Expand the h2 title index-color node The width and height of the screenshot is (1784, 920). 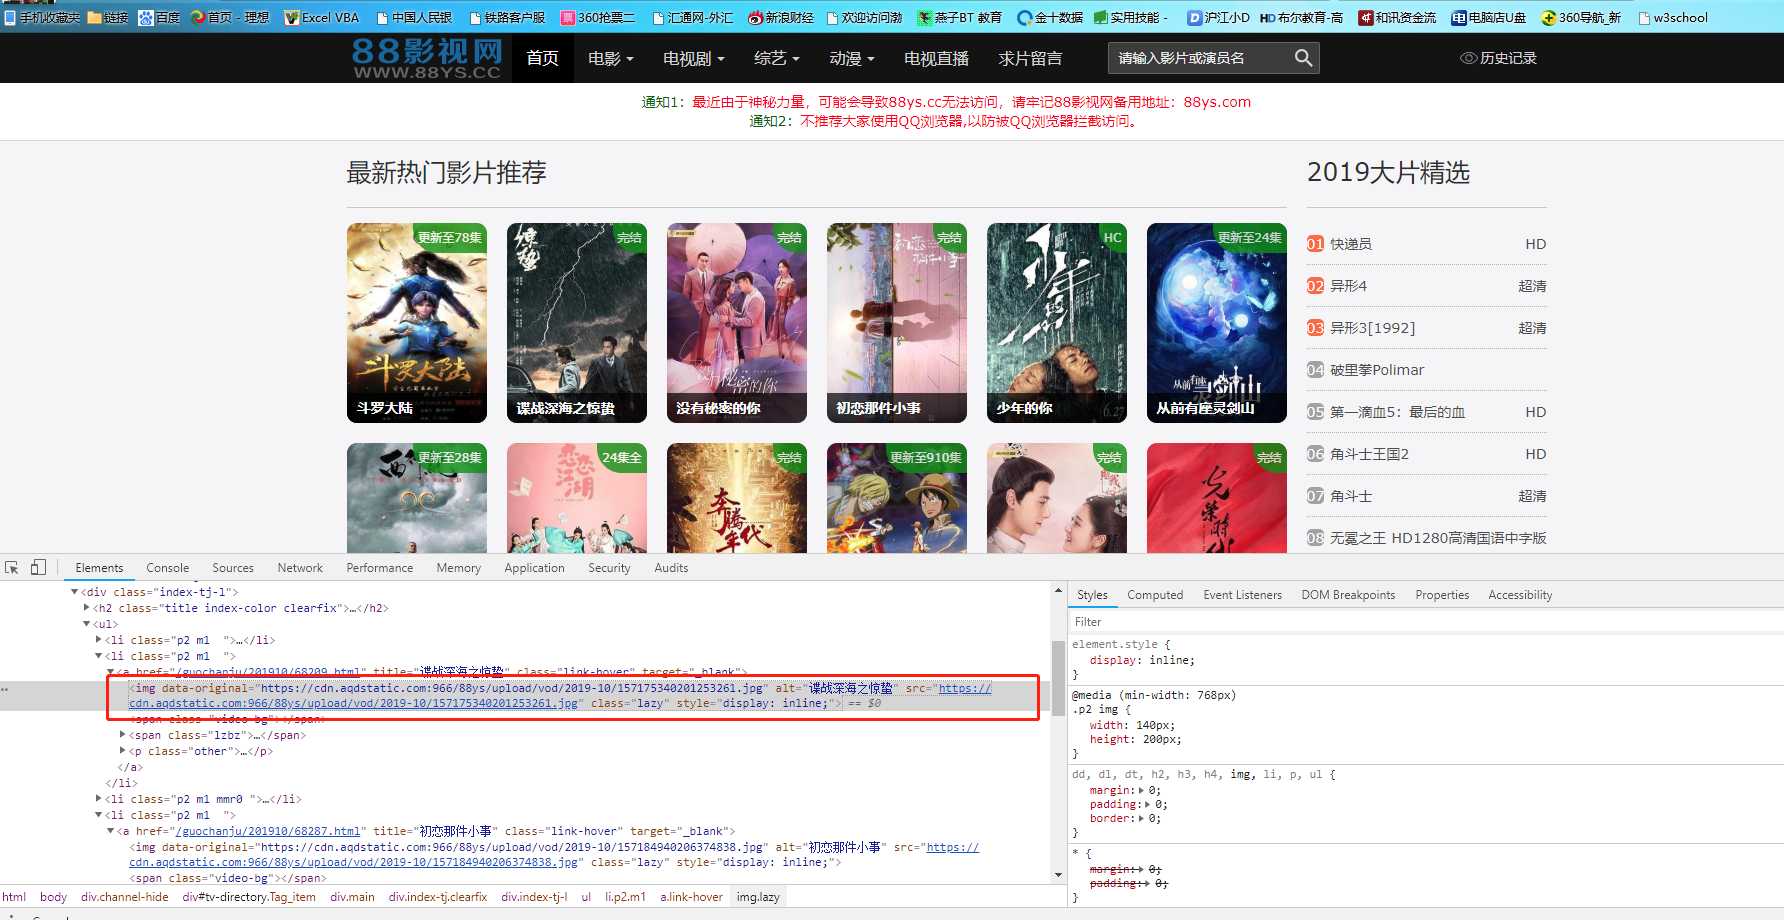point(87,608)
